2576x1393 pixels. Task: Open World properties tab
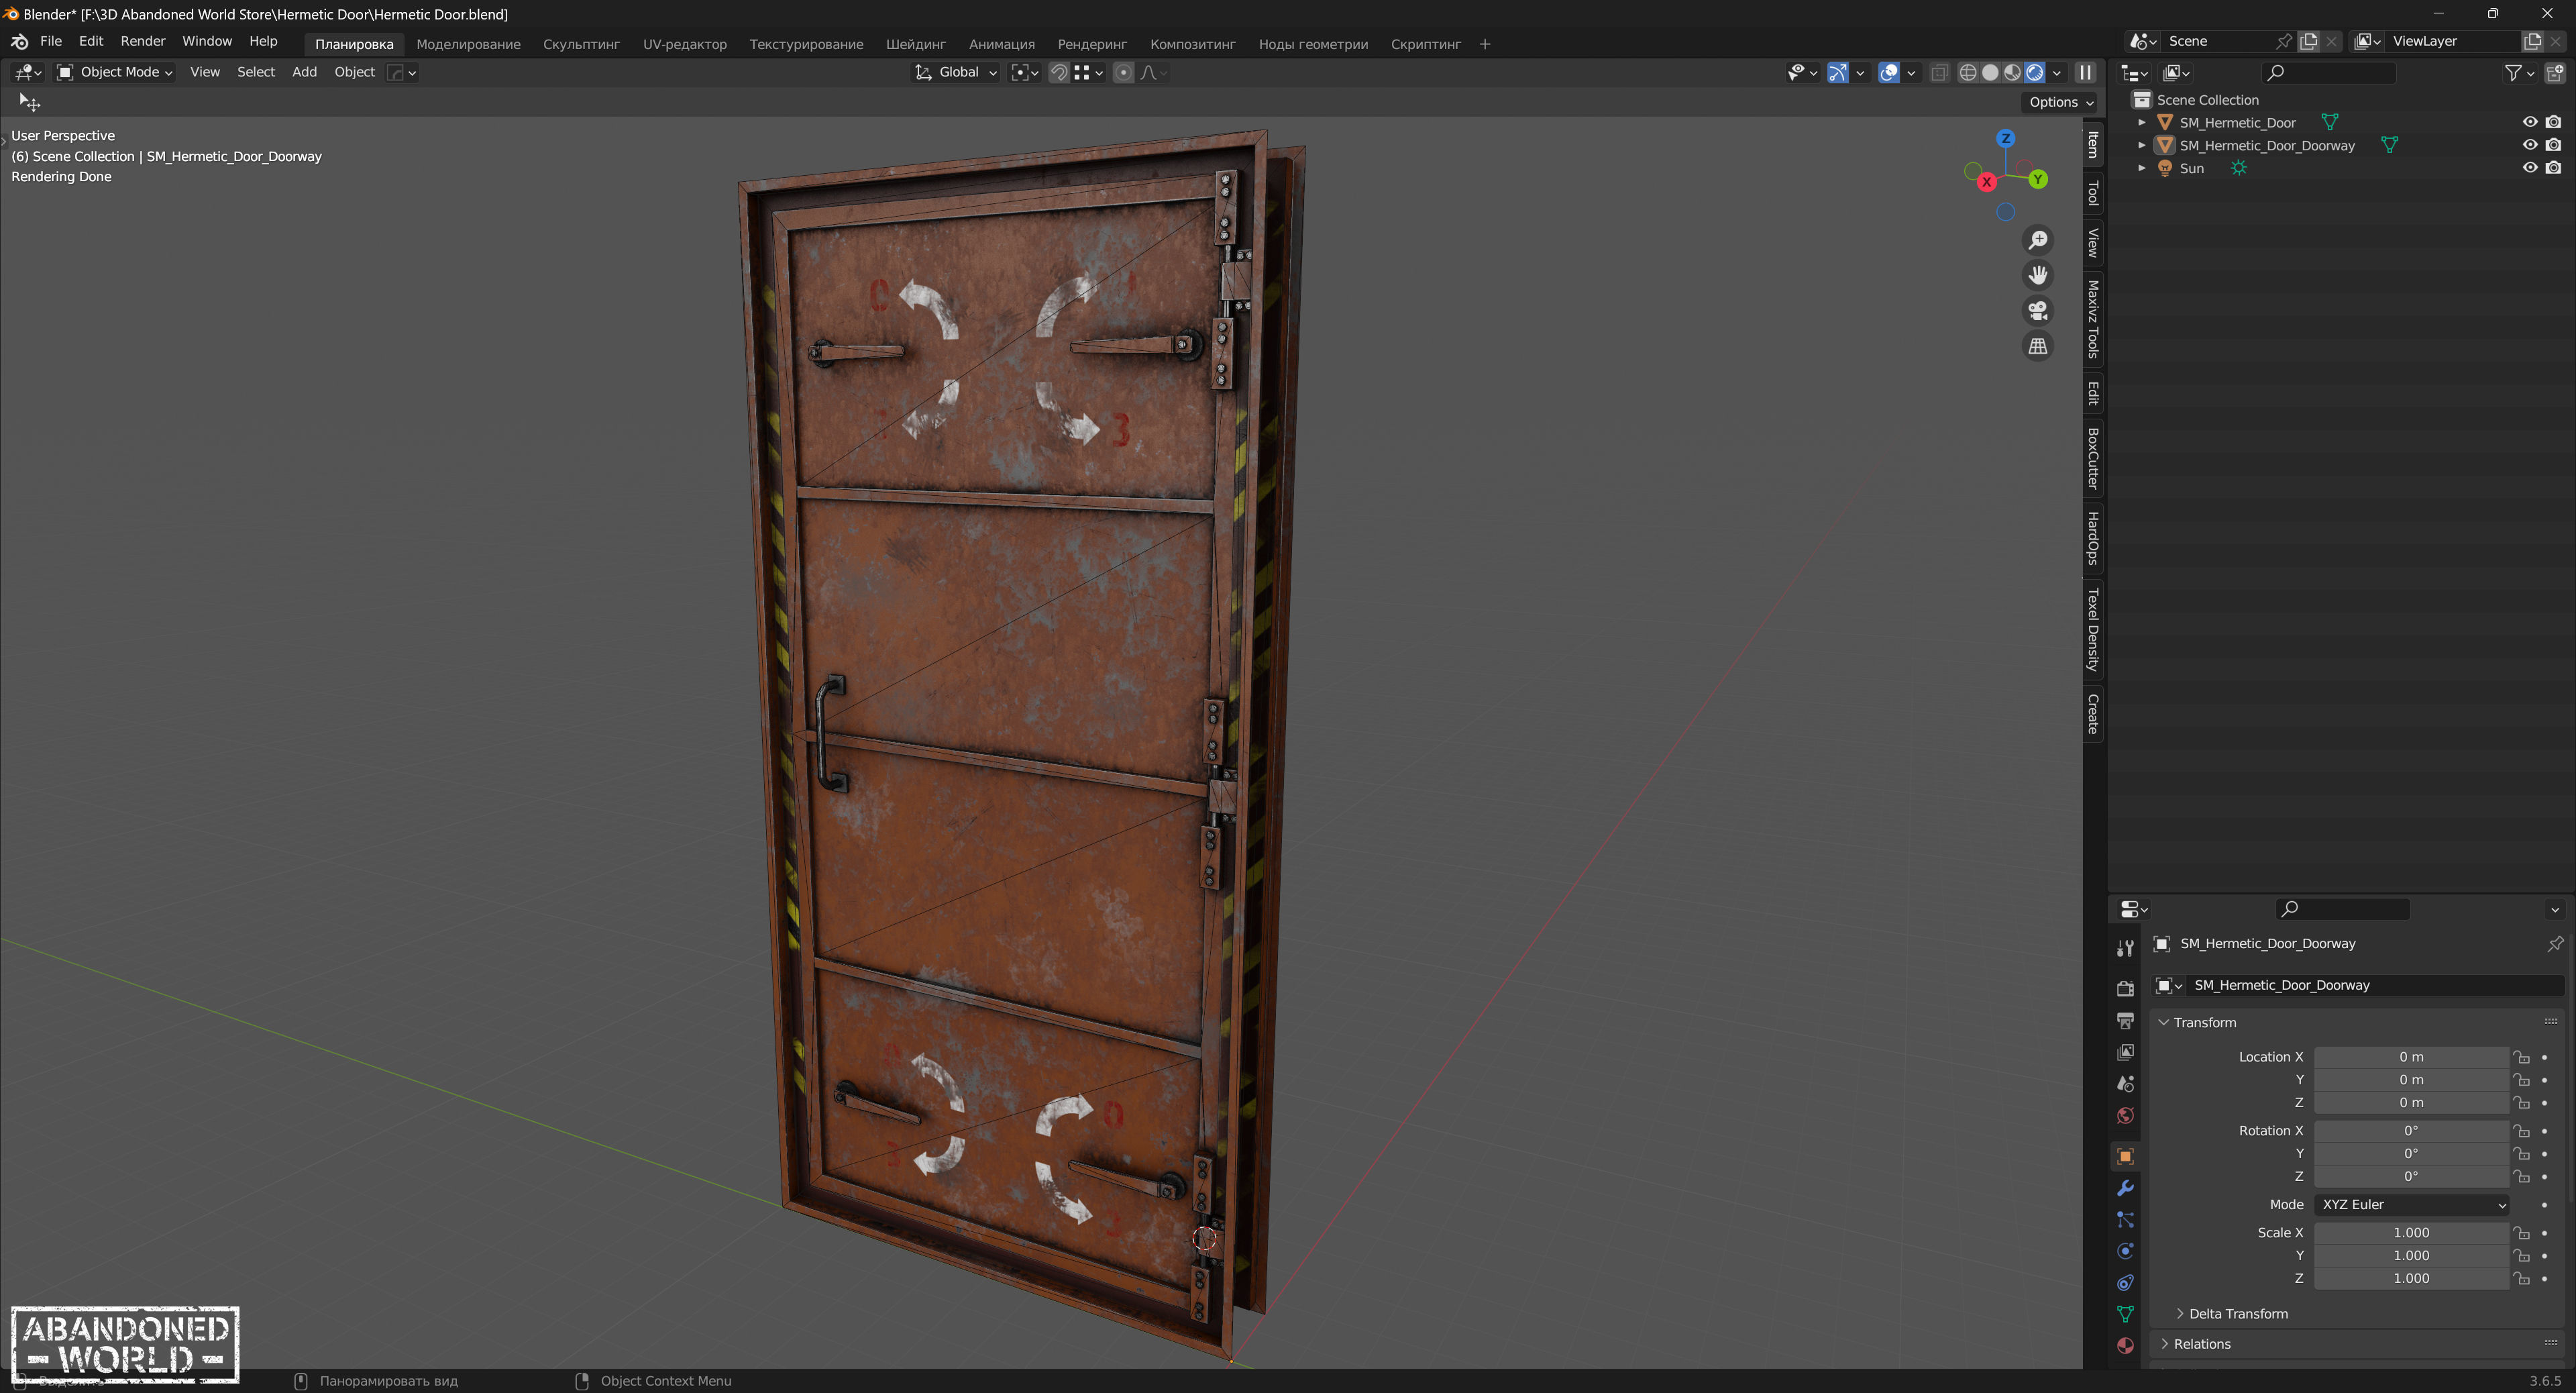(2125, 1116)
